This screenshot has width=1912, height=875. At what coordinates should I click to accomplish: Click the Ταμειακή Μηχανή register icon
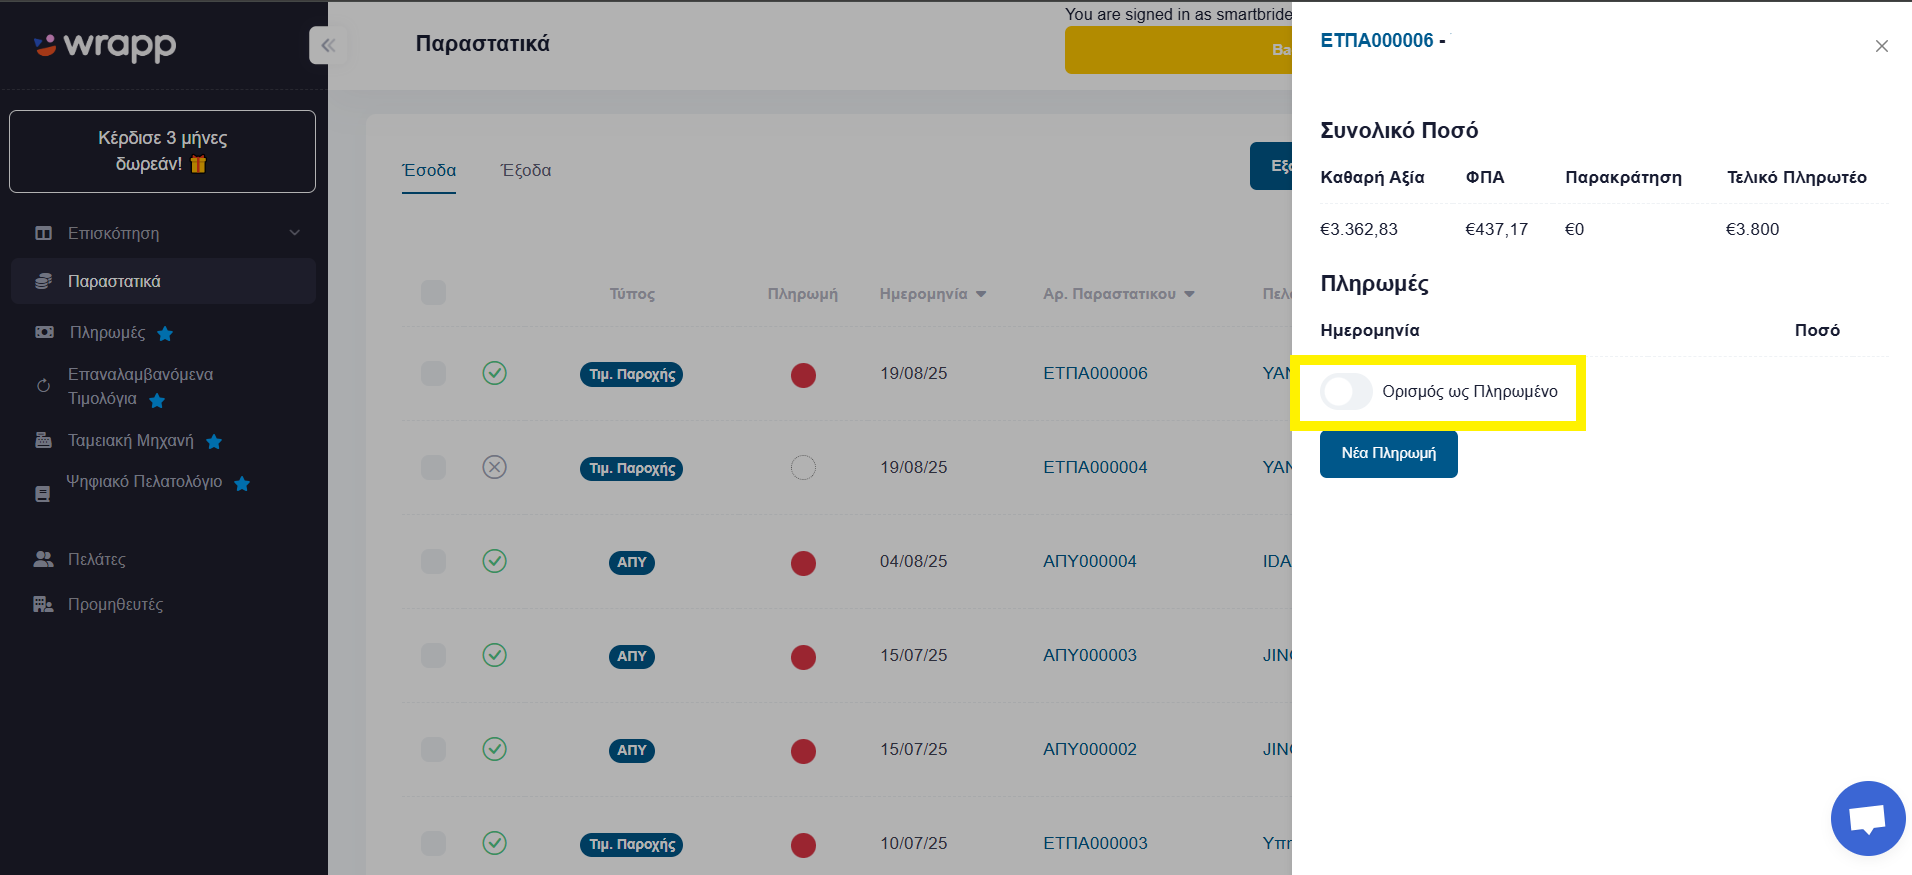tap(43, 440)
